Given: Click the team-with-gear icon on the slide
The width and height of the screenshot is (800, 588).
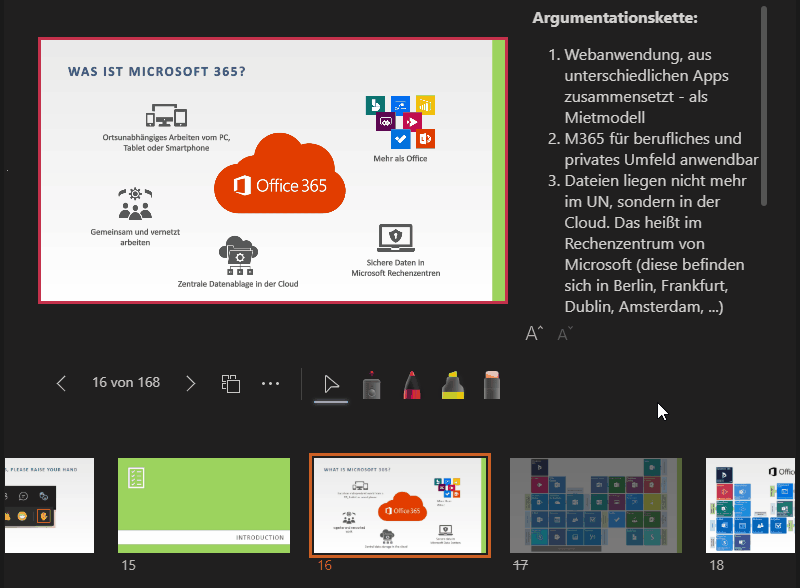Looking at the screenshot, I should point(135,204).
